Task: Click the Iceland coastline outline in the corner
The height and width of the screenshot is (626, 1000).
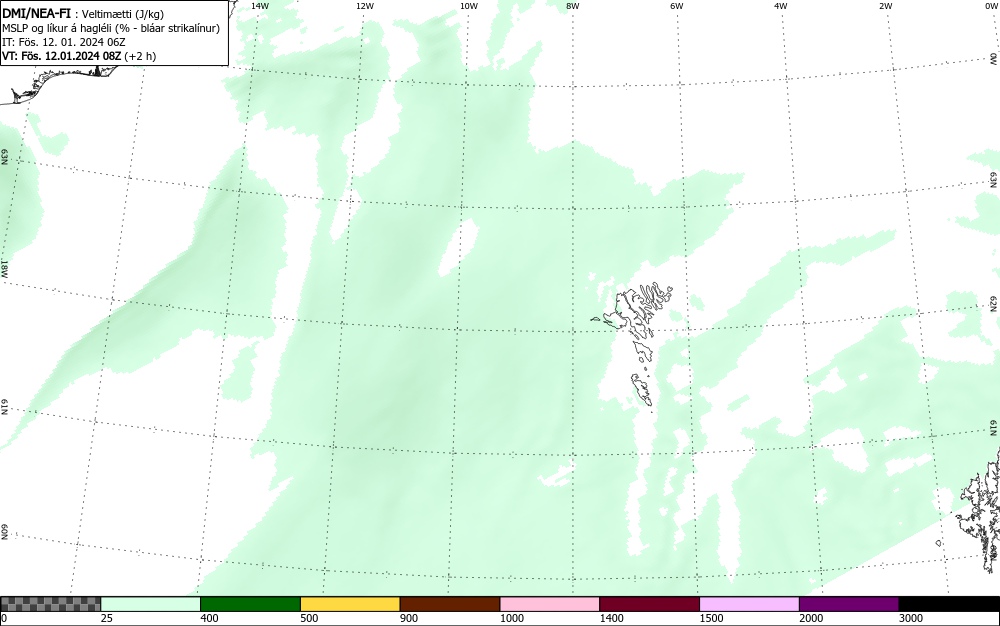Action: [x=61, y=83]
